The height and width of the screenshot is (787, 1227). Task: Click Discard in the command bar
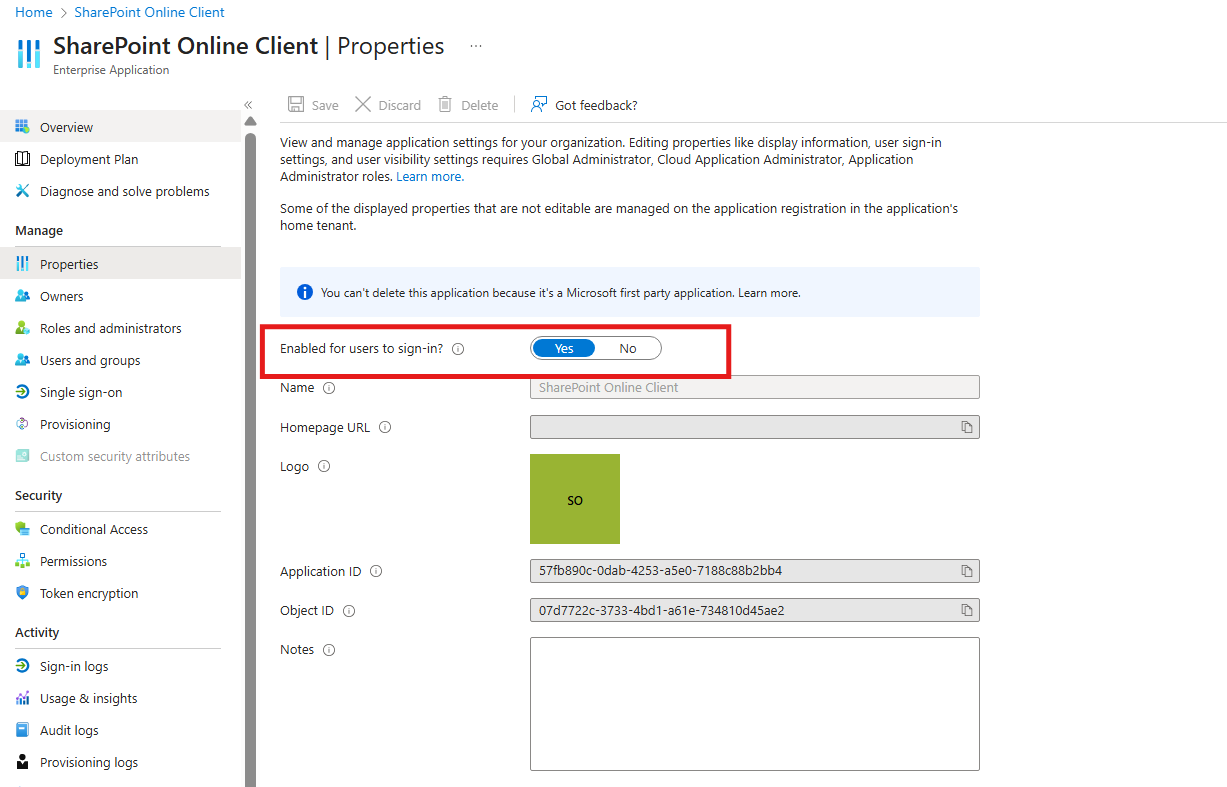388,104
